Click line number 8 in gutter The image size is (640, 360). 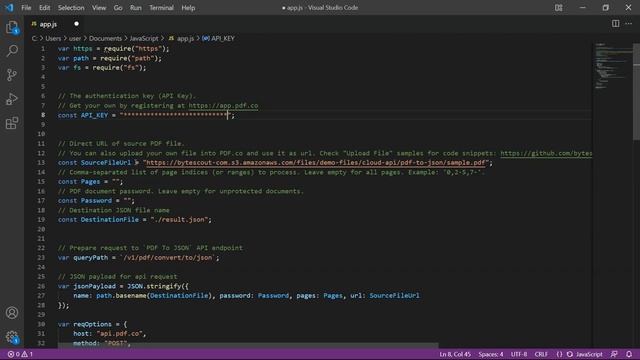tap(43, 115)
